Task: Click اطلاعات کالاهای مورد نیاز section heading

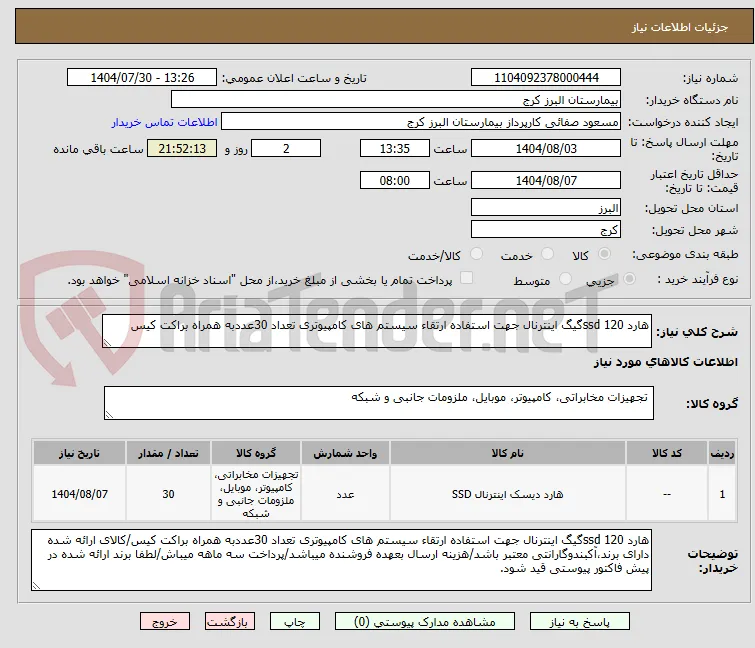Action: pos(665,363)
